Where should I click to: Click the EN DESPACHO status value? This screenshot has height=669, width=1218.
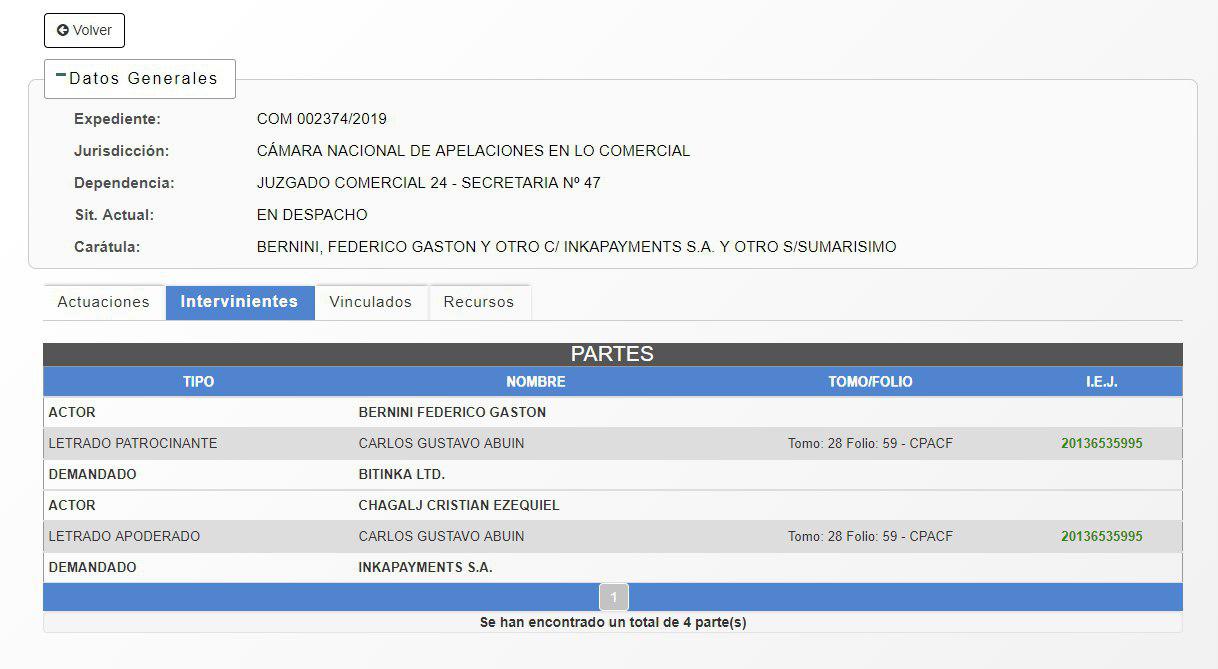(312, 215)
